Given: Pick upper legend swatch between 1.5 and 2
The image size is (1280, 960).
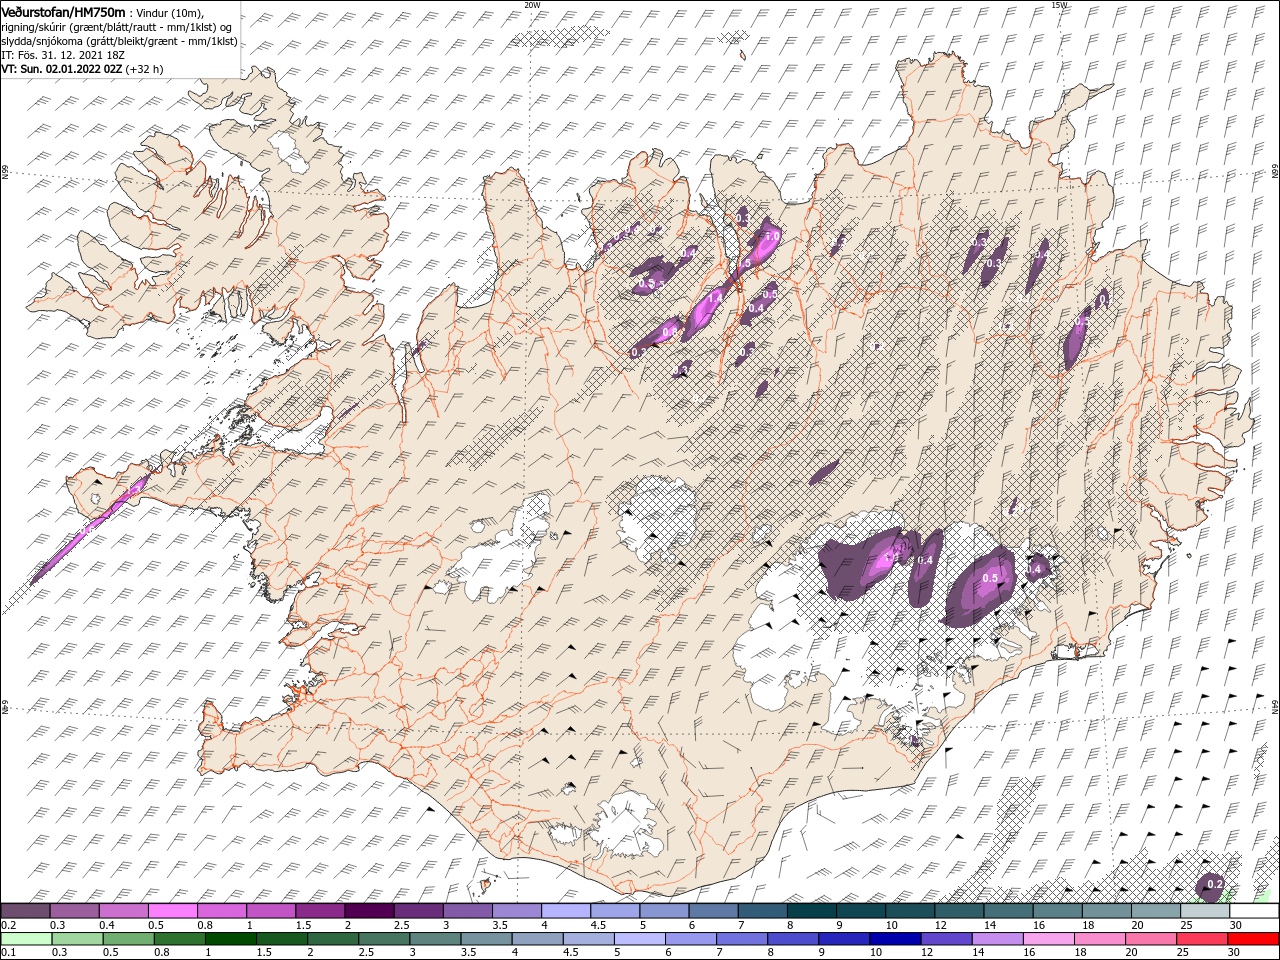Looking at the screenshot, I should (319, 911).
